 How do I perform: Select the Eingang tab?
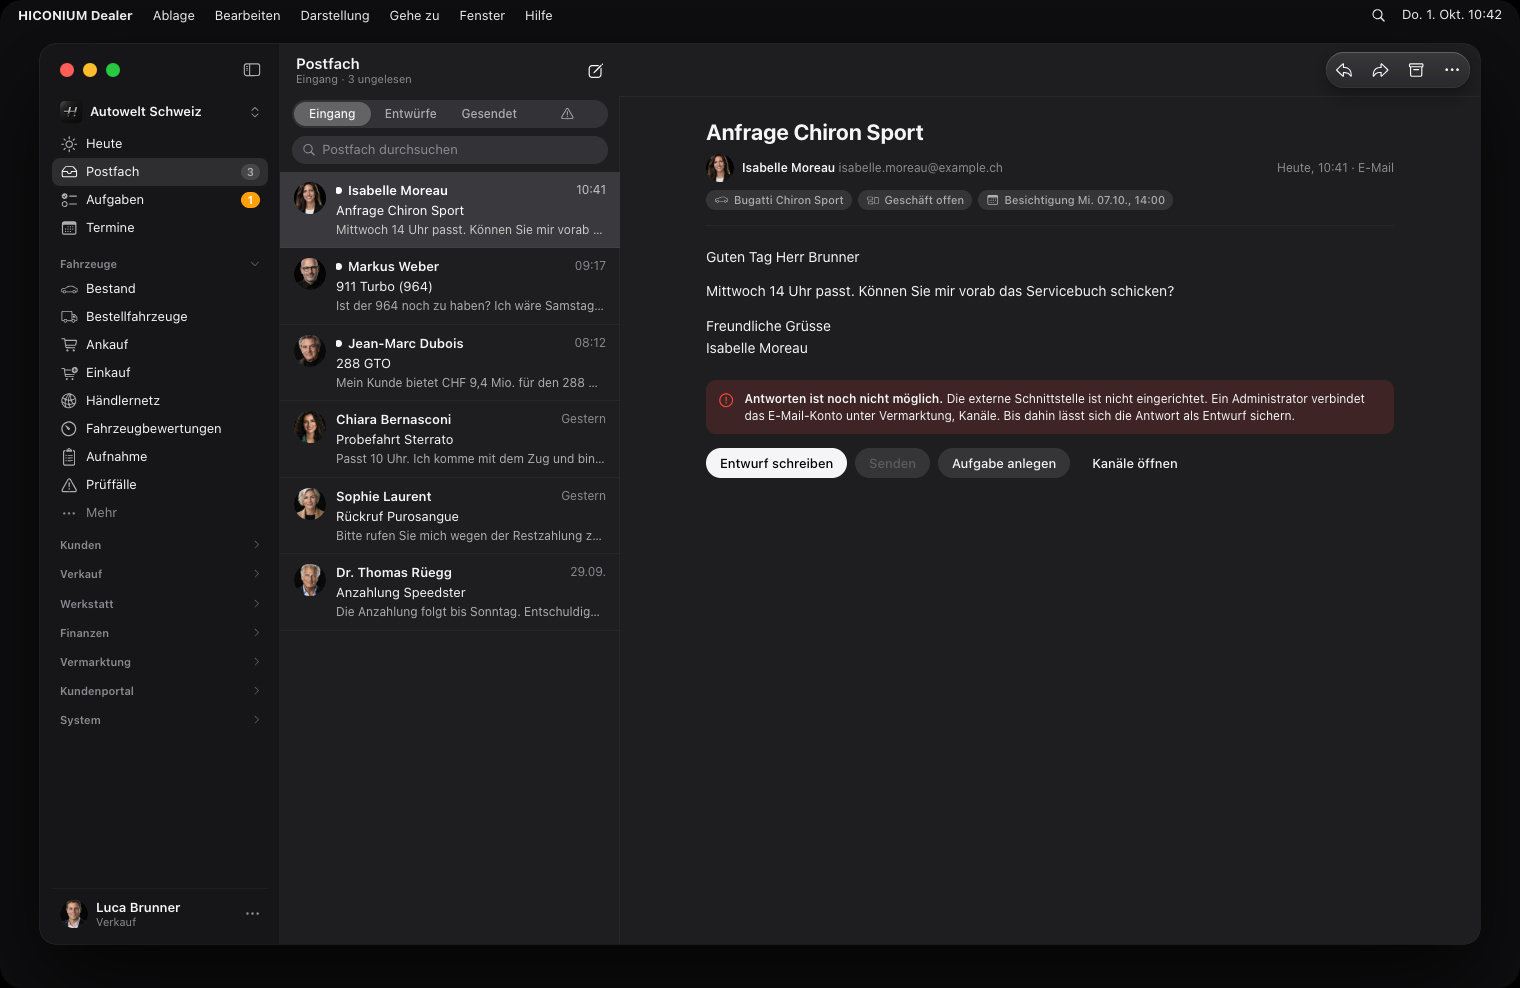coord(332,114)
